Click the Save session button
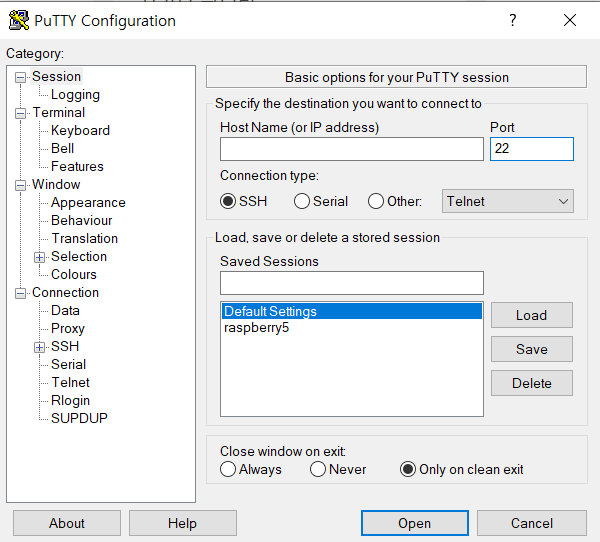Image resolution: width=600 pixels, height=542 pixels. [532, 349]
